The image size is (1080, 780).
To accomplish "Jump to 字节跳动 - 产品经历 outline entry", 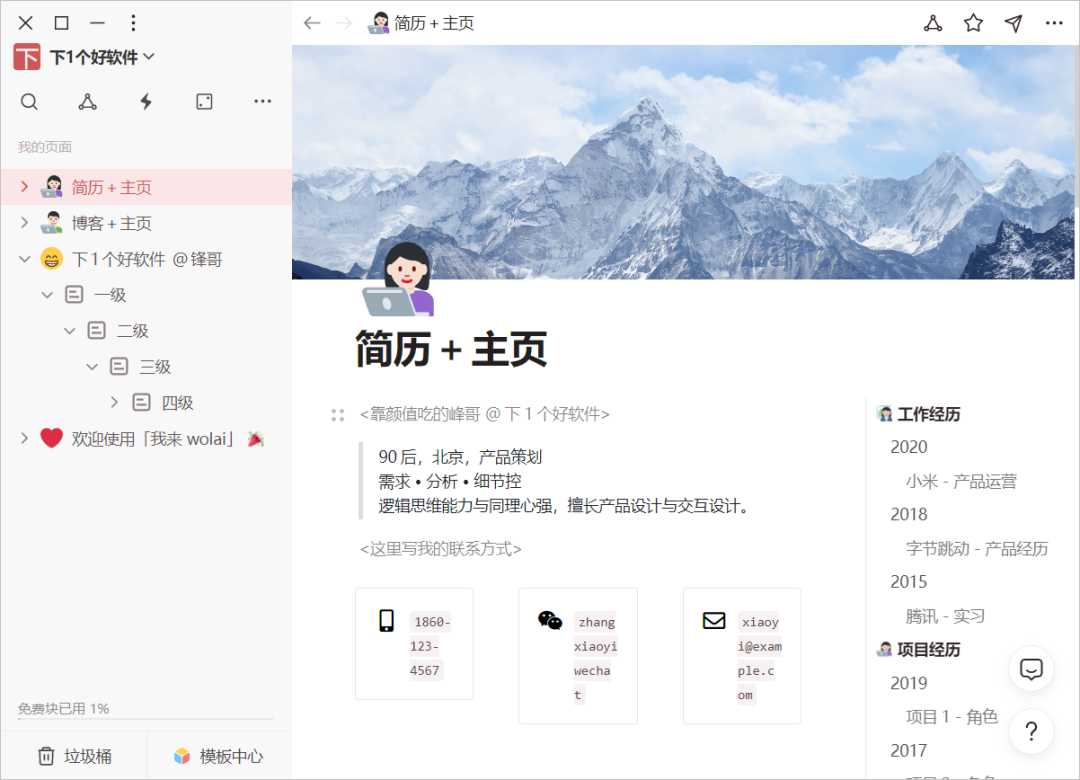I will (977, 548).
